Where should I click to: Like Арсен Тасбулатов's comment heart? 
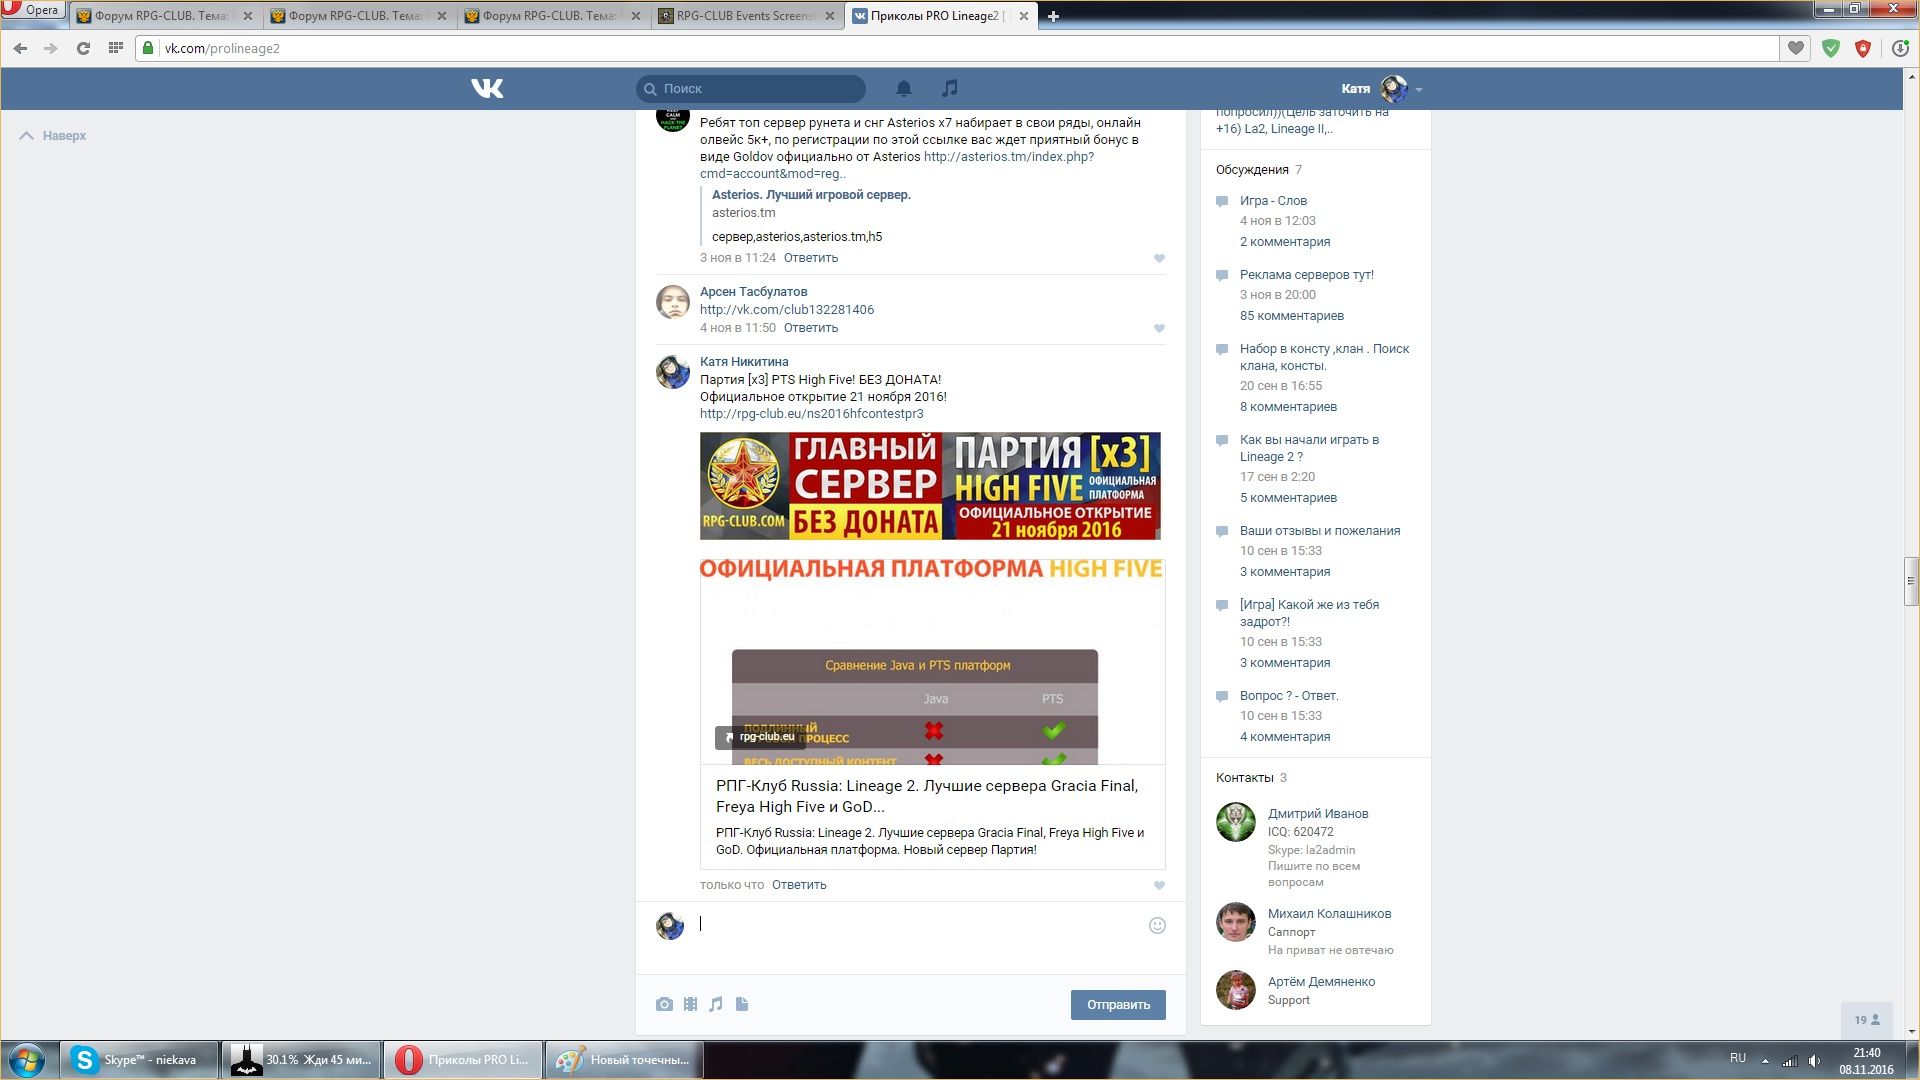pyautogui.click(x=1159, y=328)
